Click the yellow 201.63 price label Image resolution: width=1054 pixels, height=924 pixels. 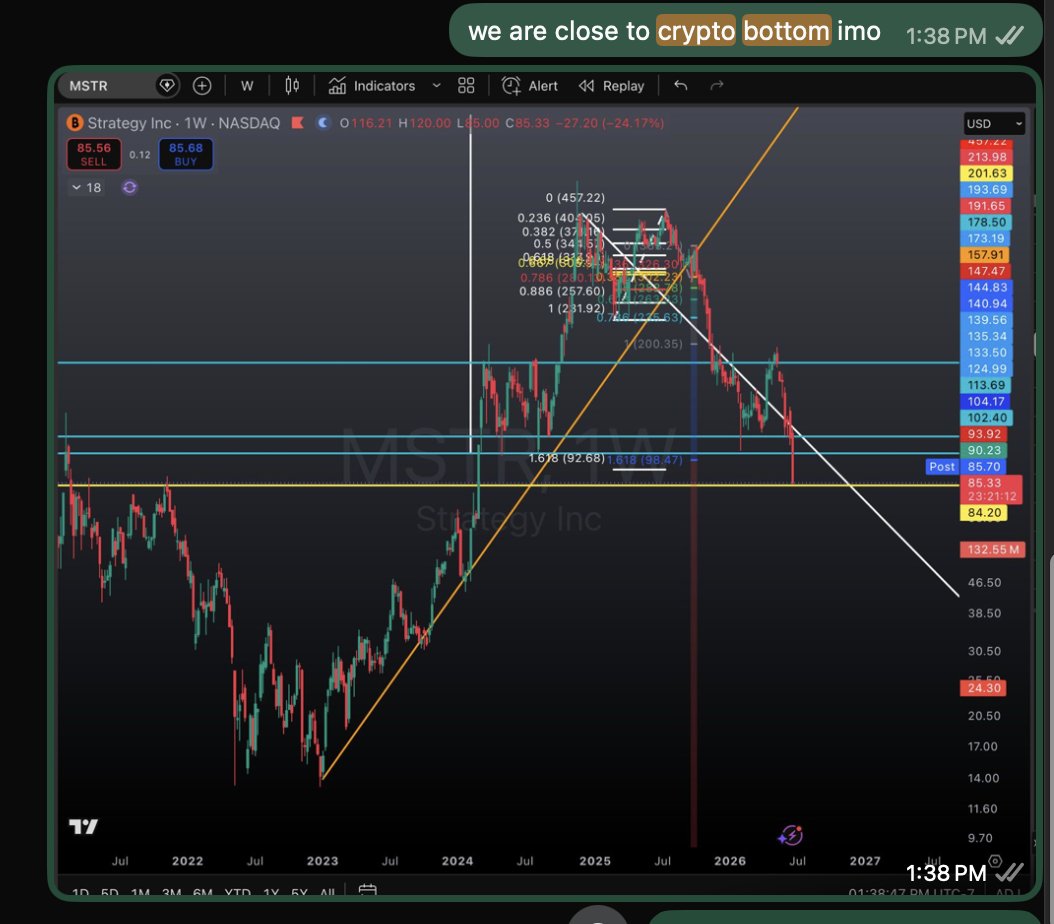pyautogui.click(x=986, y=173)
